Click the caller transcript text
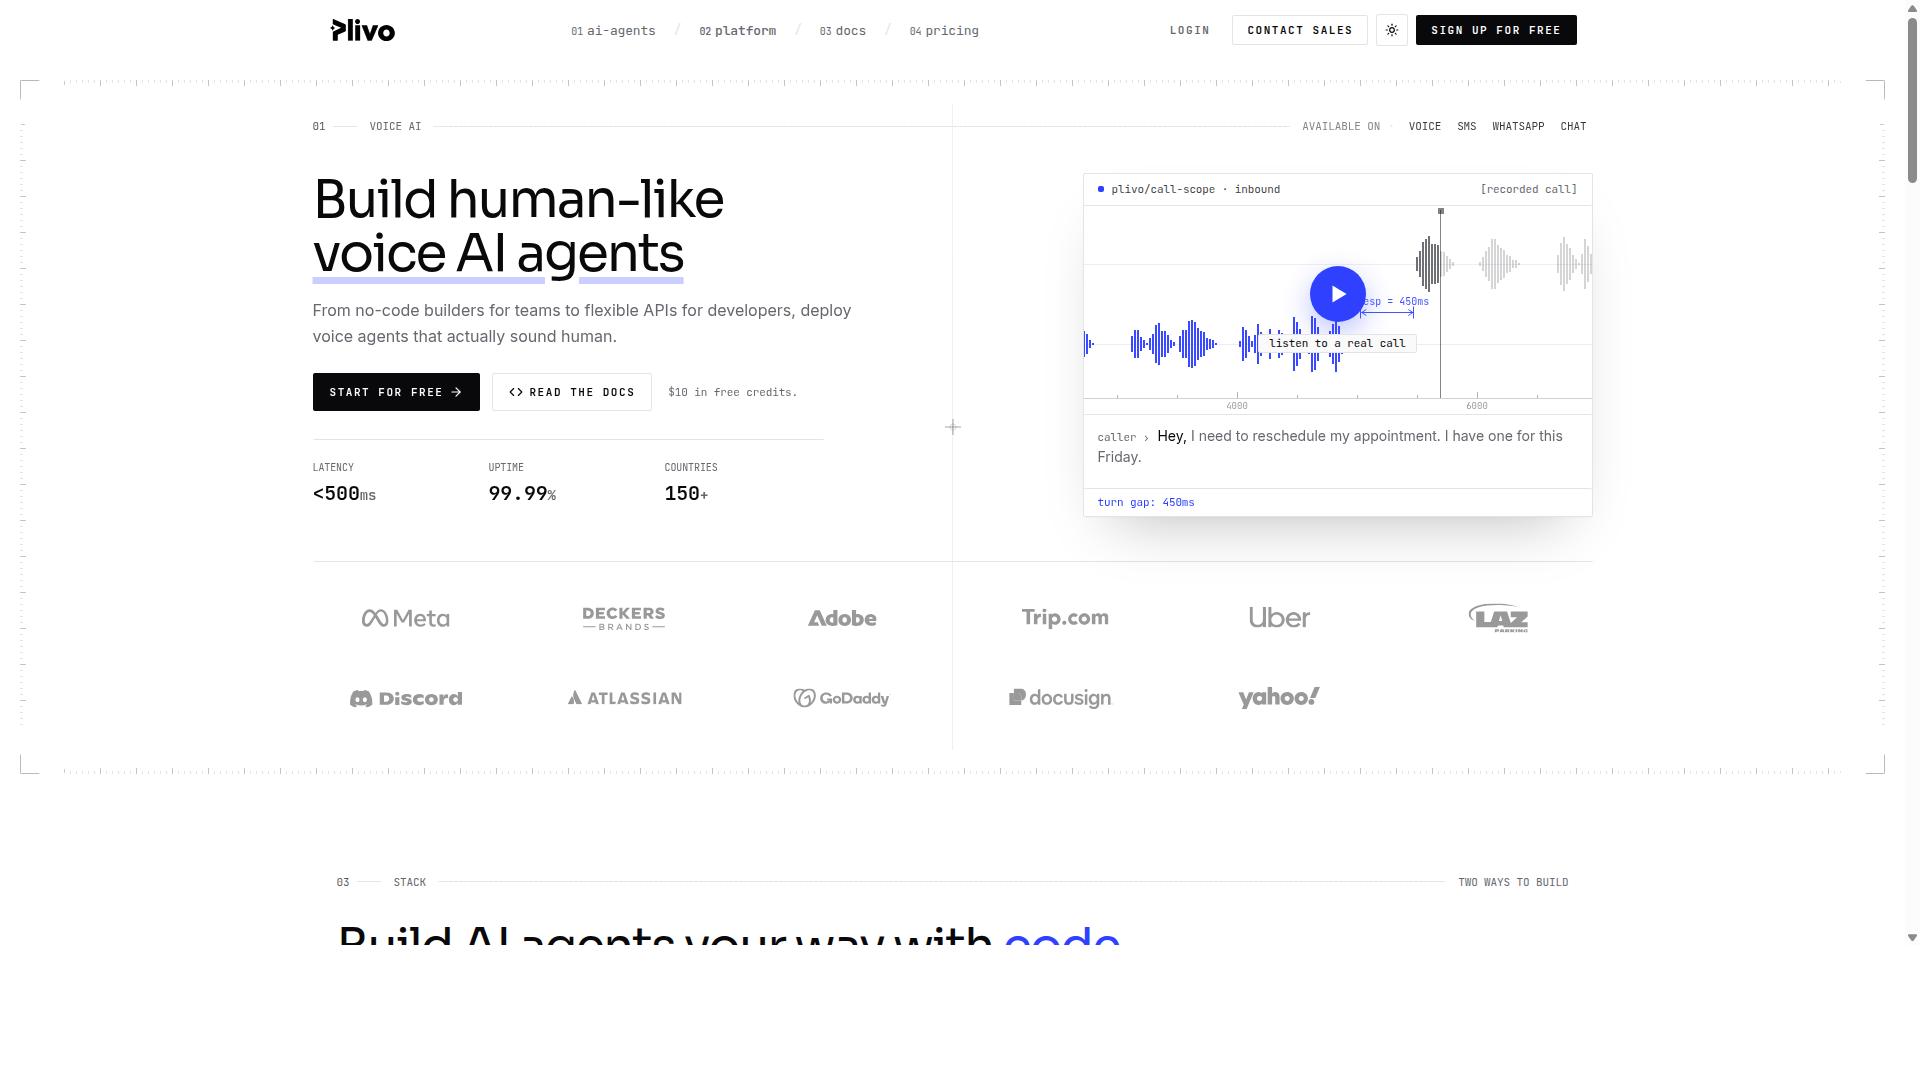This screenshot has width=1920, height=1080. click(1330, 446)
